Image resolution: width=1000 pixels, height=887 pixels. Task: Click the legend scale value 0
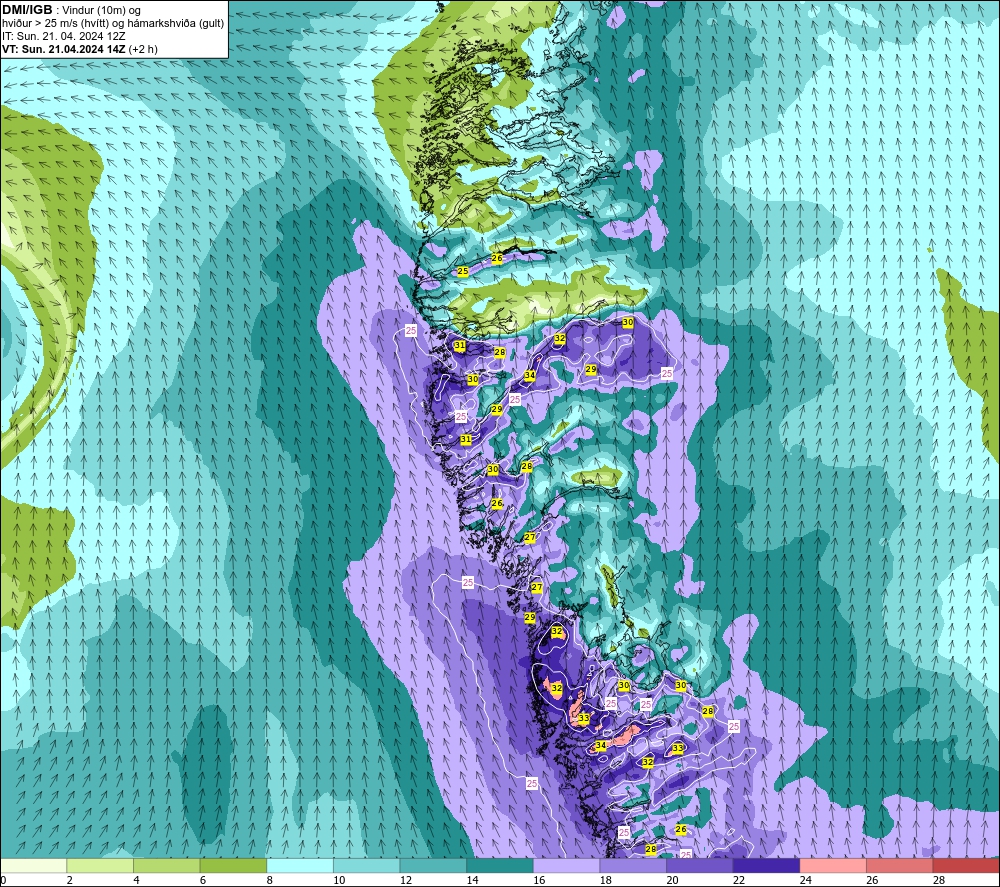[3, 880]
